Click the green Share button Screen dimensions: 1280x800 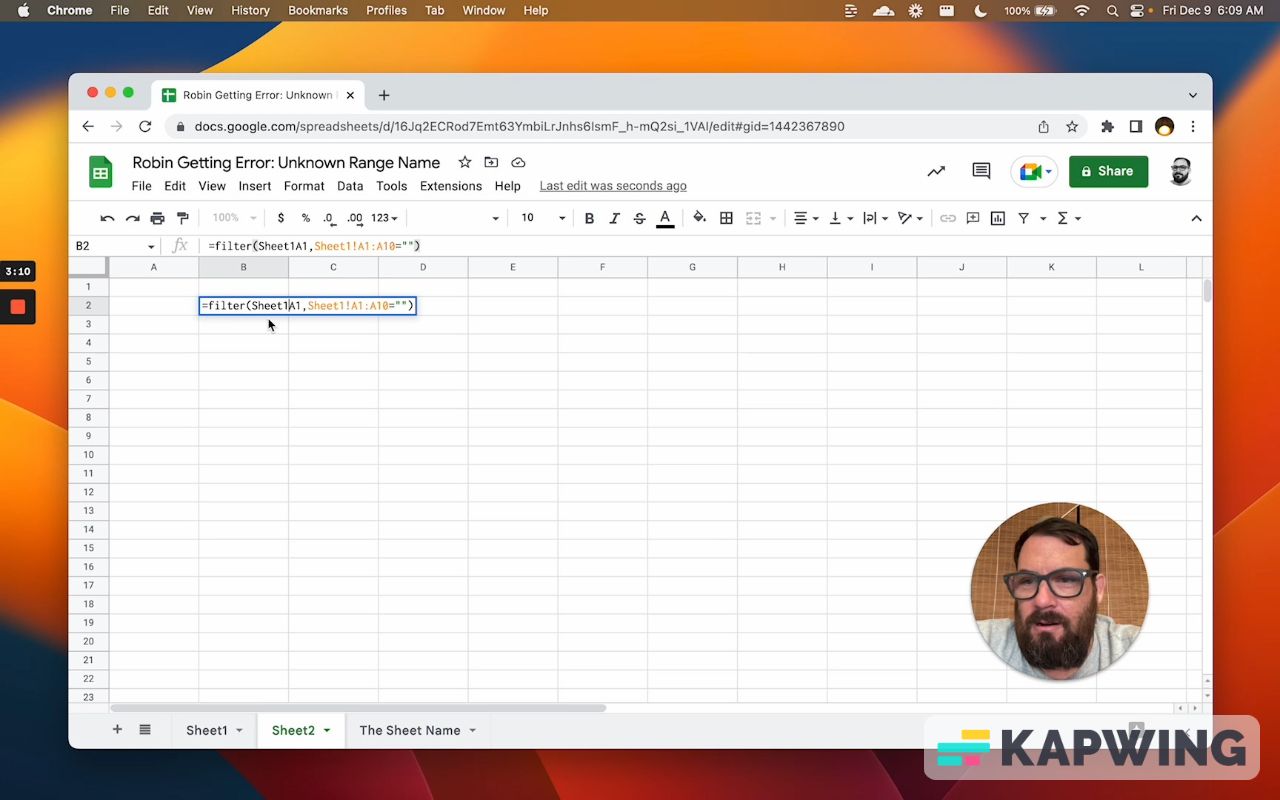point(1108,171)
